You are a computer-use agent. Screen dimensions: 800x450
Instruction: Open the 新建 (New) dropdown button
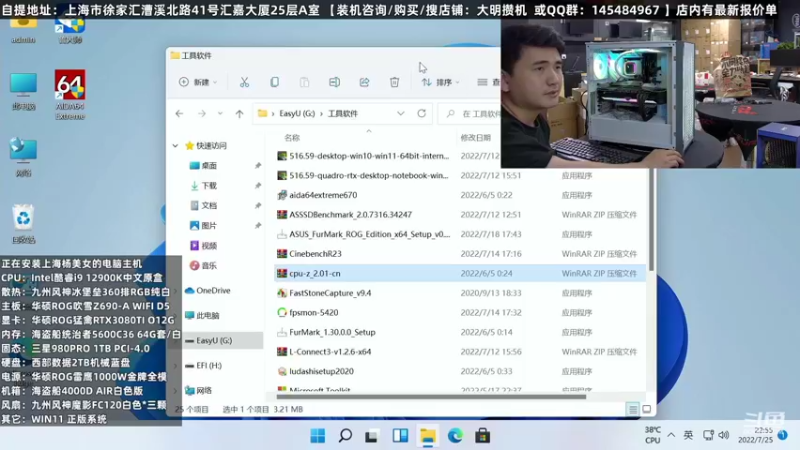click(x=198, y=82)
